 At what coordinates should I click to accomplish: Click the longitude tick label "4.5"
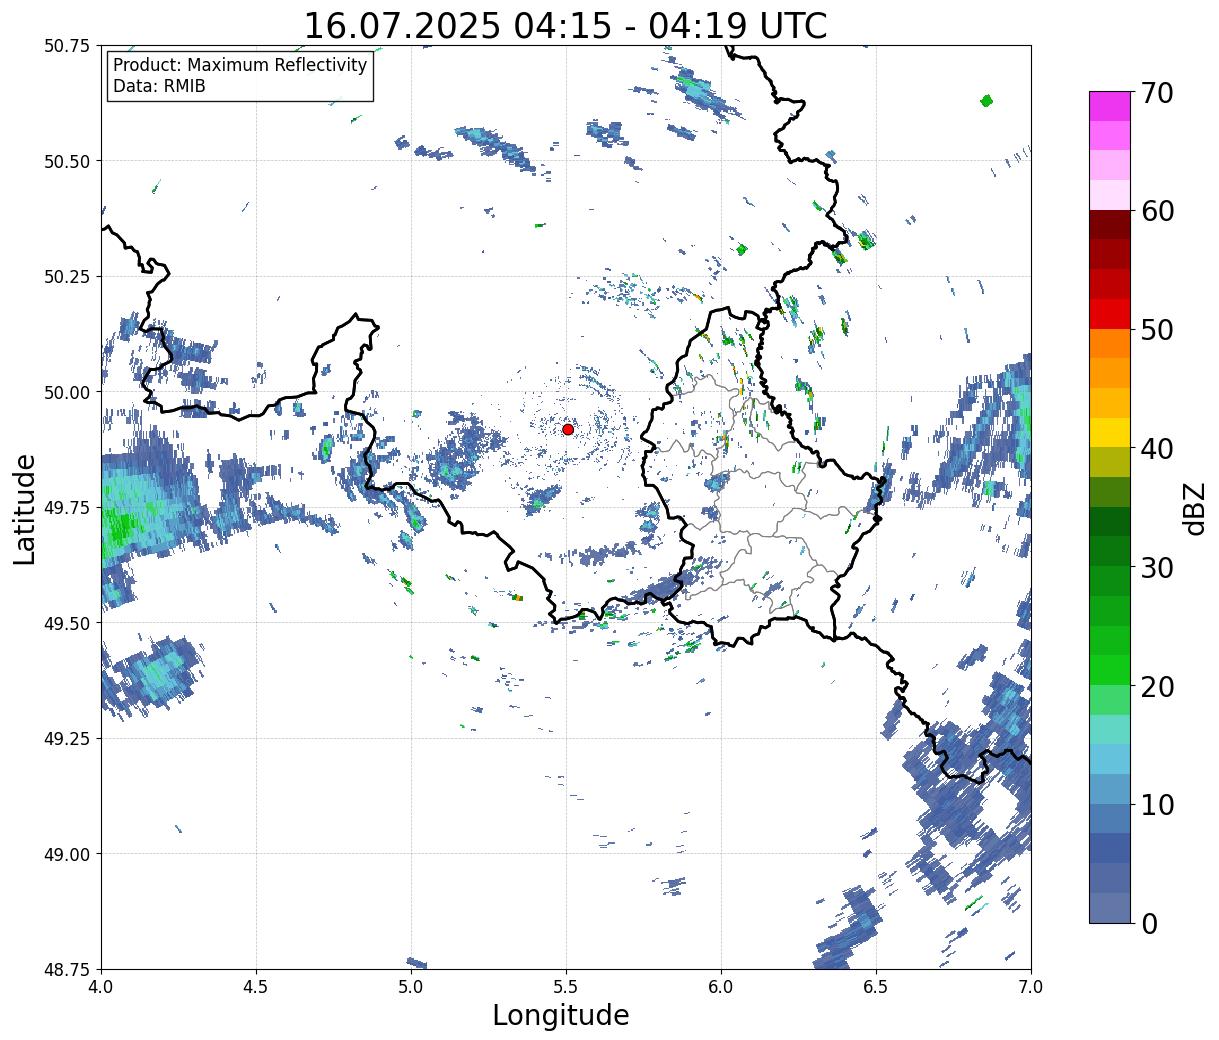256,986
